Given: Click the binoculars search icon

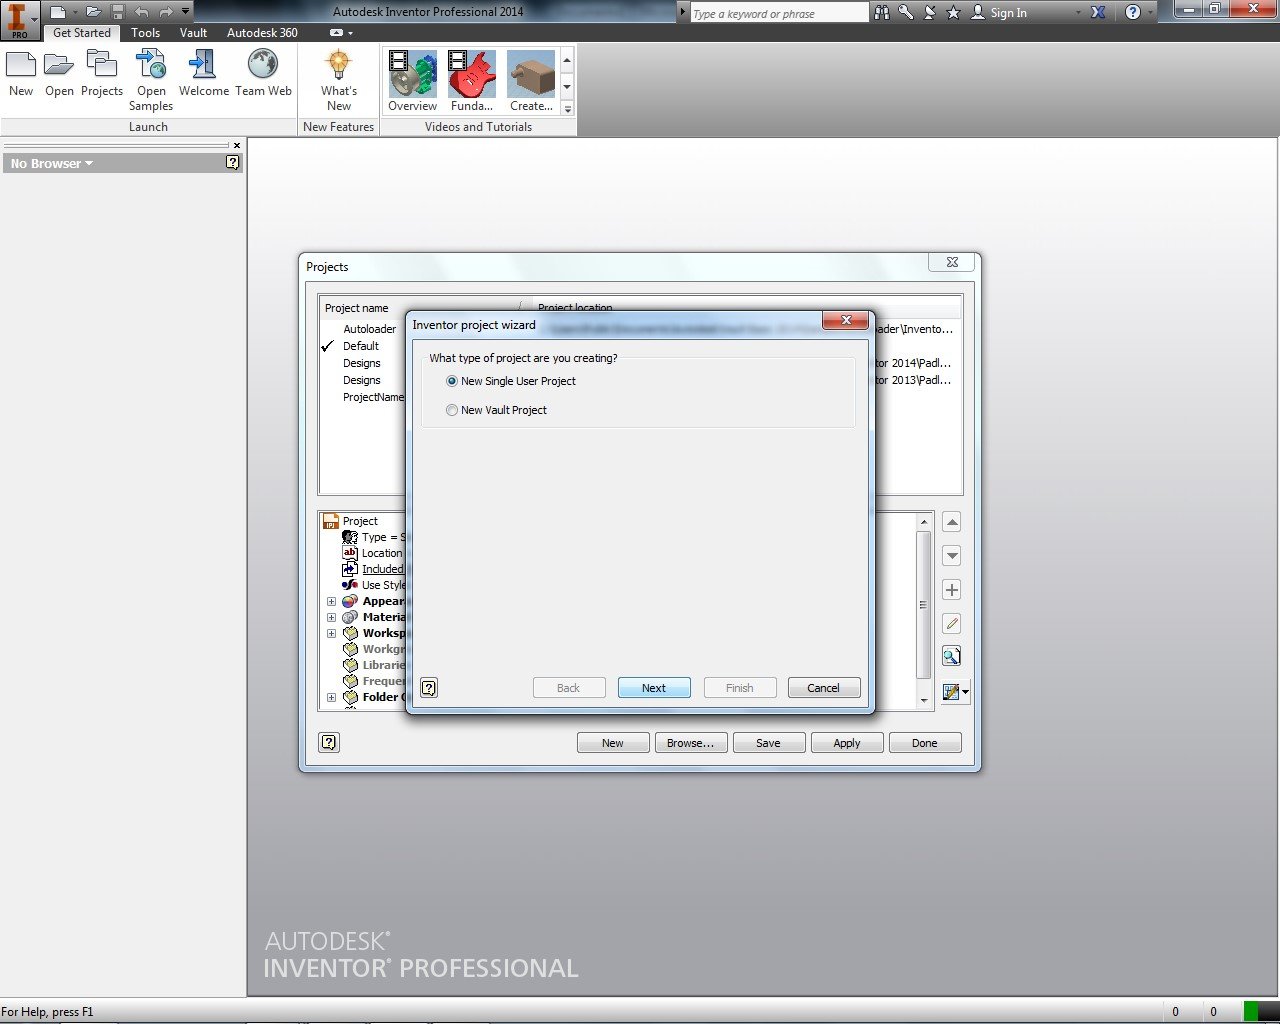Looking at the screenshot, I should (x=882, y=12).
